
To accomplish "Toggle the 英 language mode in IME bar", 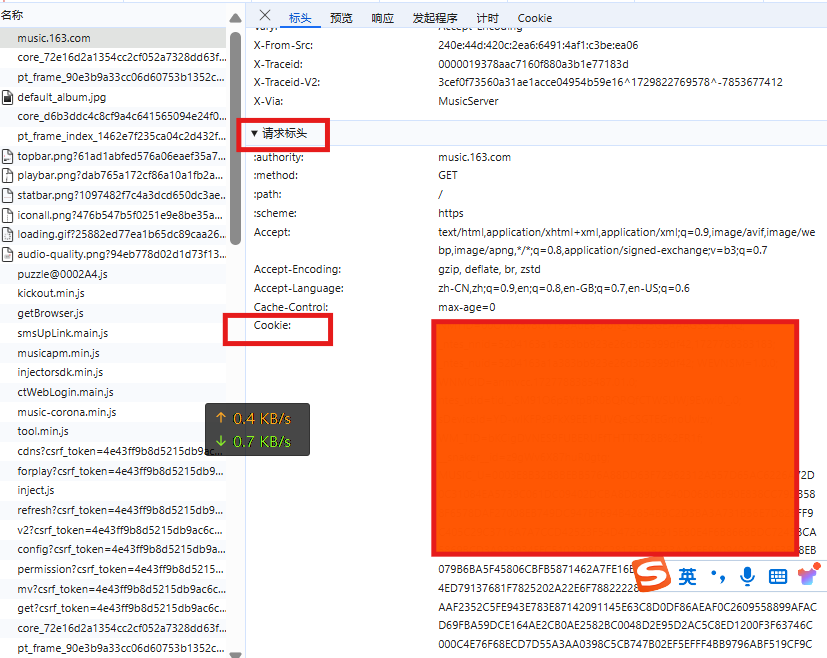I will tap(687, 576).
